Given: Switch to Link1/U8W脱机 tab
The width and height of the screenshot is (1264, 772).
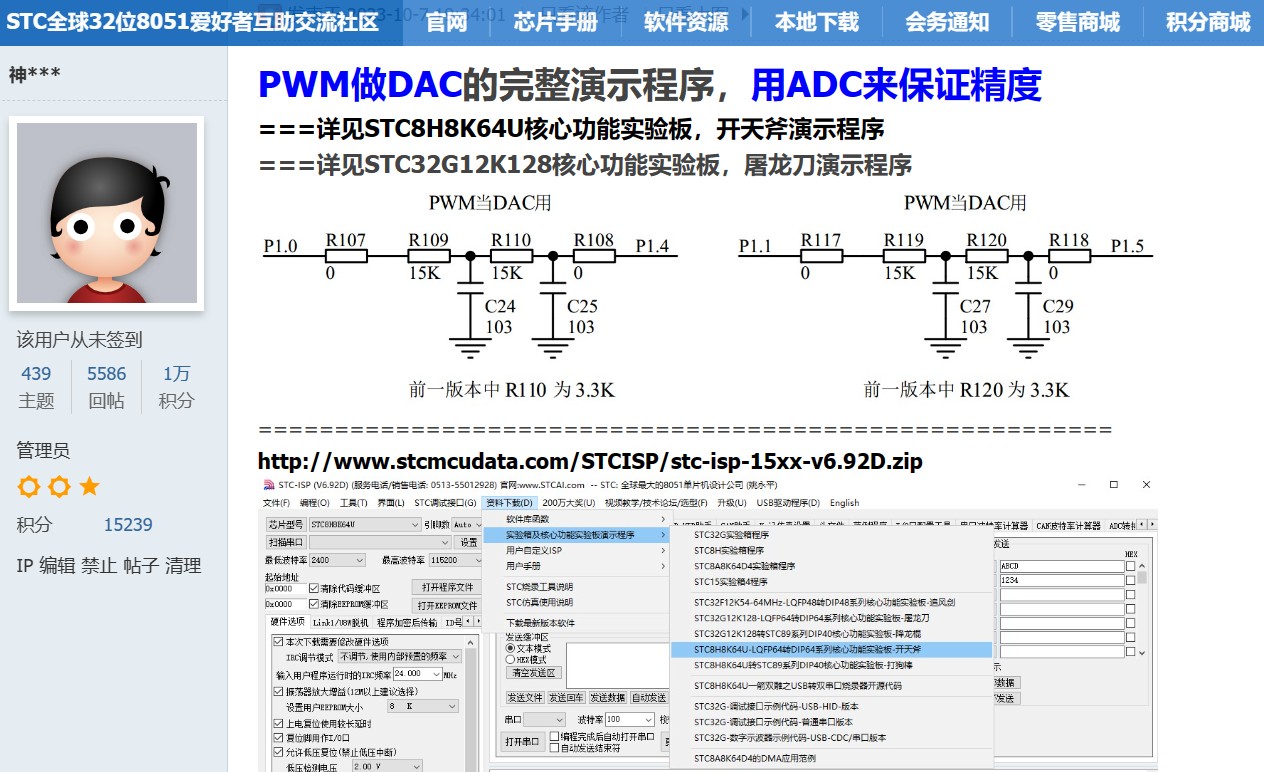Looking at the screenshot, I should [x=340, y=622].
